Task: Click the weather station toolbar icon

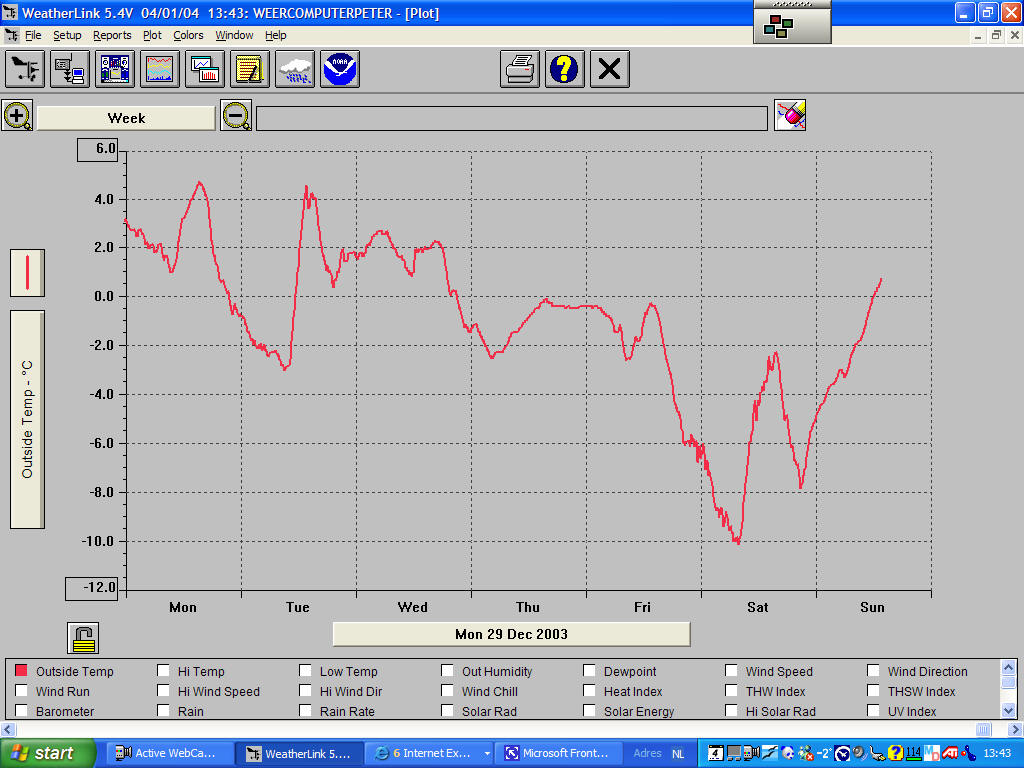Action: (x=25, y=69)
